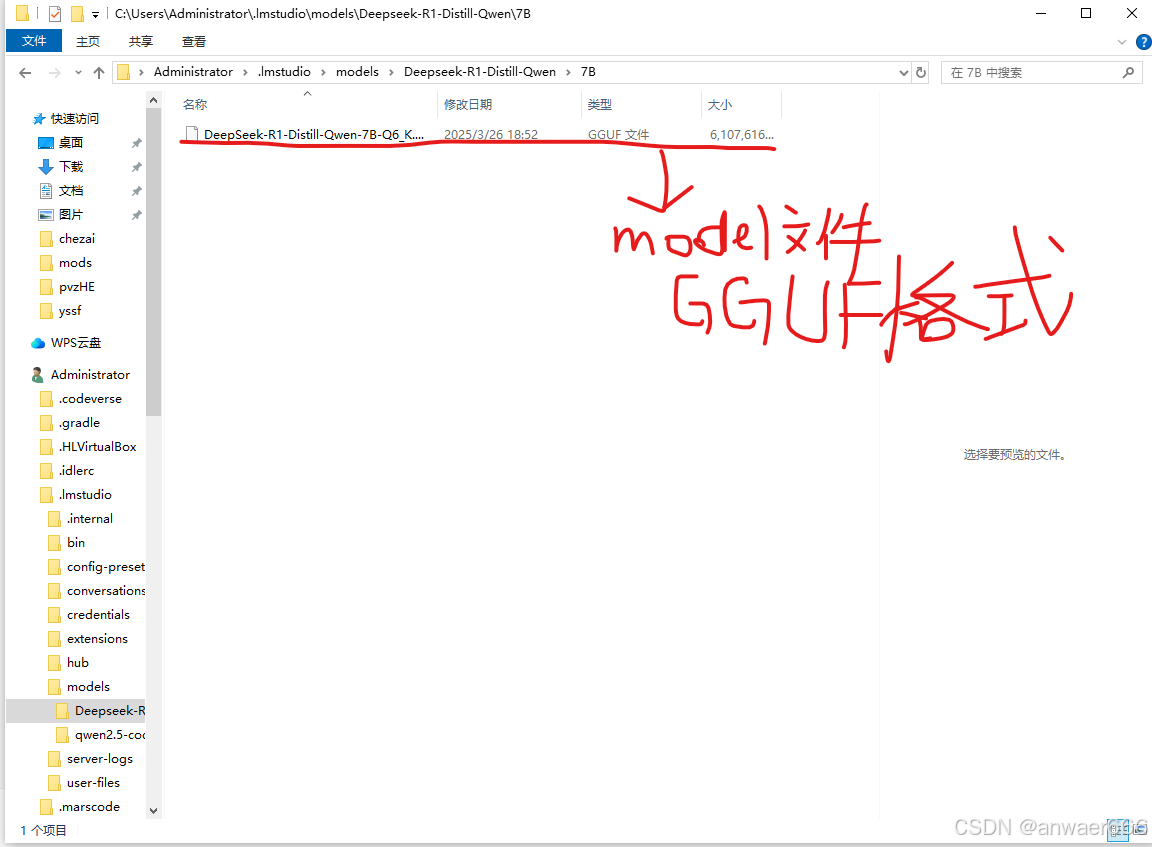Image resolution: width=1152 pixels, height=847 pixels.
Task: Click .lmstudio breadcrumb in address bar
Action: 284,71
